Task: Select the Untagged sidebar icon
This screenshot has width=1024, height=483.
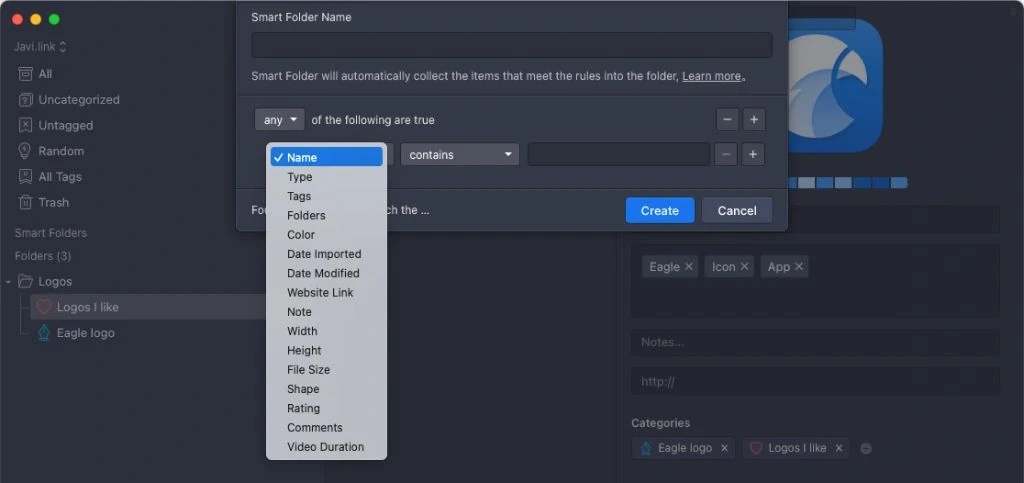Action: click(26, 126)
